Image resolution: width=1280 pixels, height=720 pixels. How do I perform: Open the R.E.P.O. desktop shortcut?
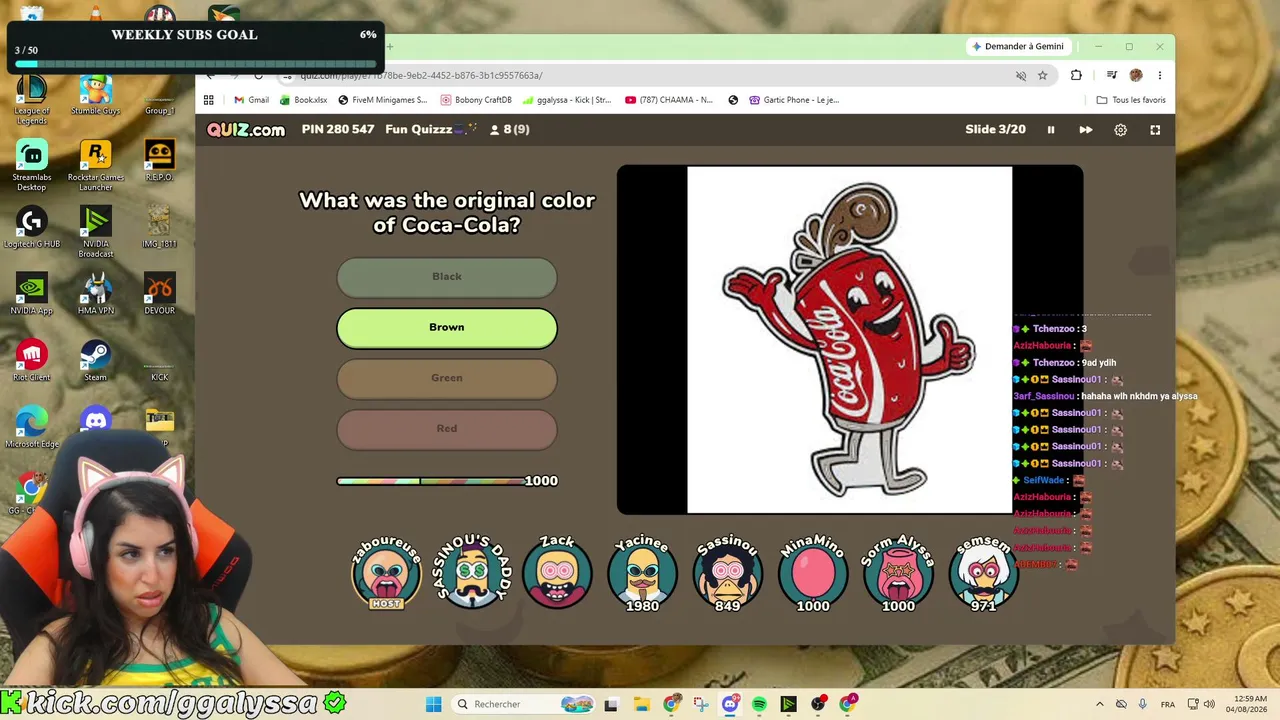(x=160, y=160)
